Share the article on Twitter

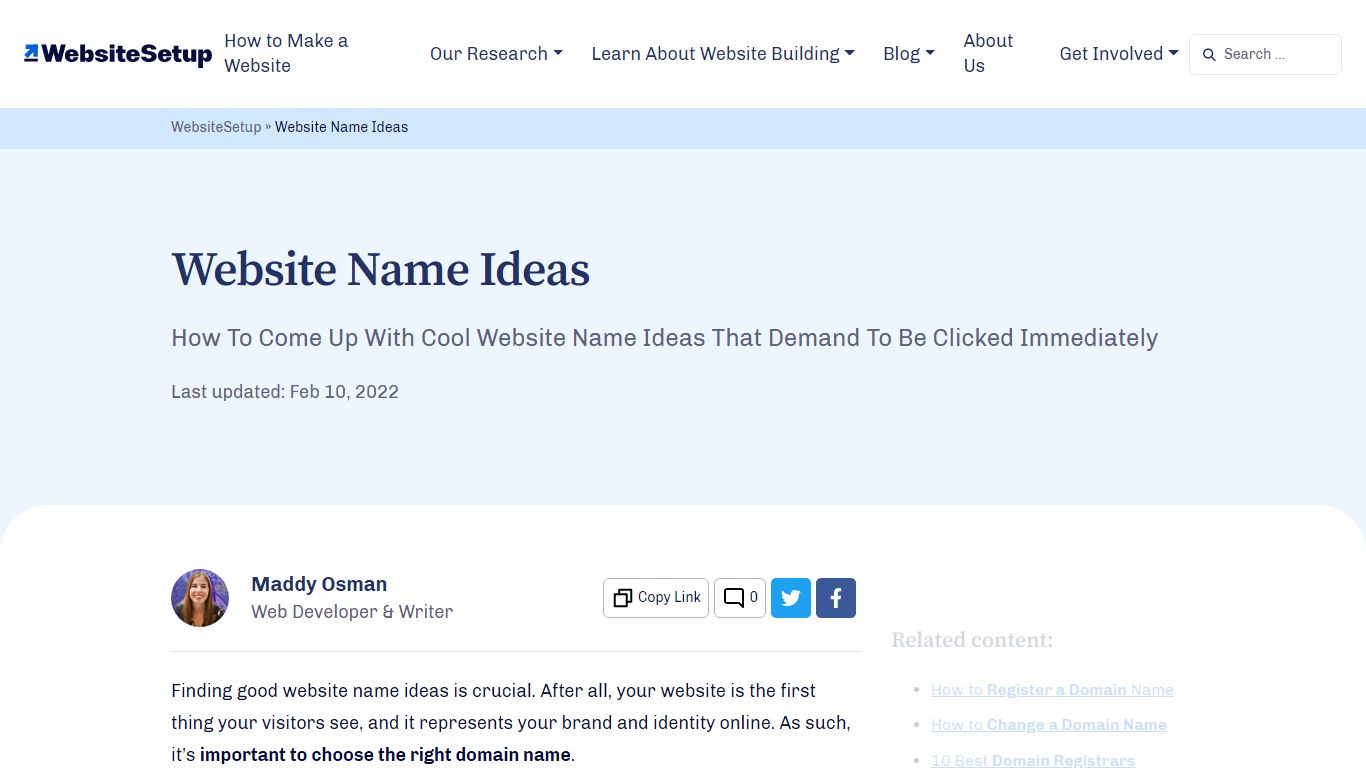click(790, 597)
